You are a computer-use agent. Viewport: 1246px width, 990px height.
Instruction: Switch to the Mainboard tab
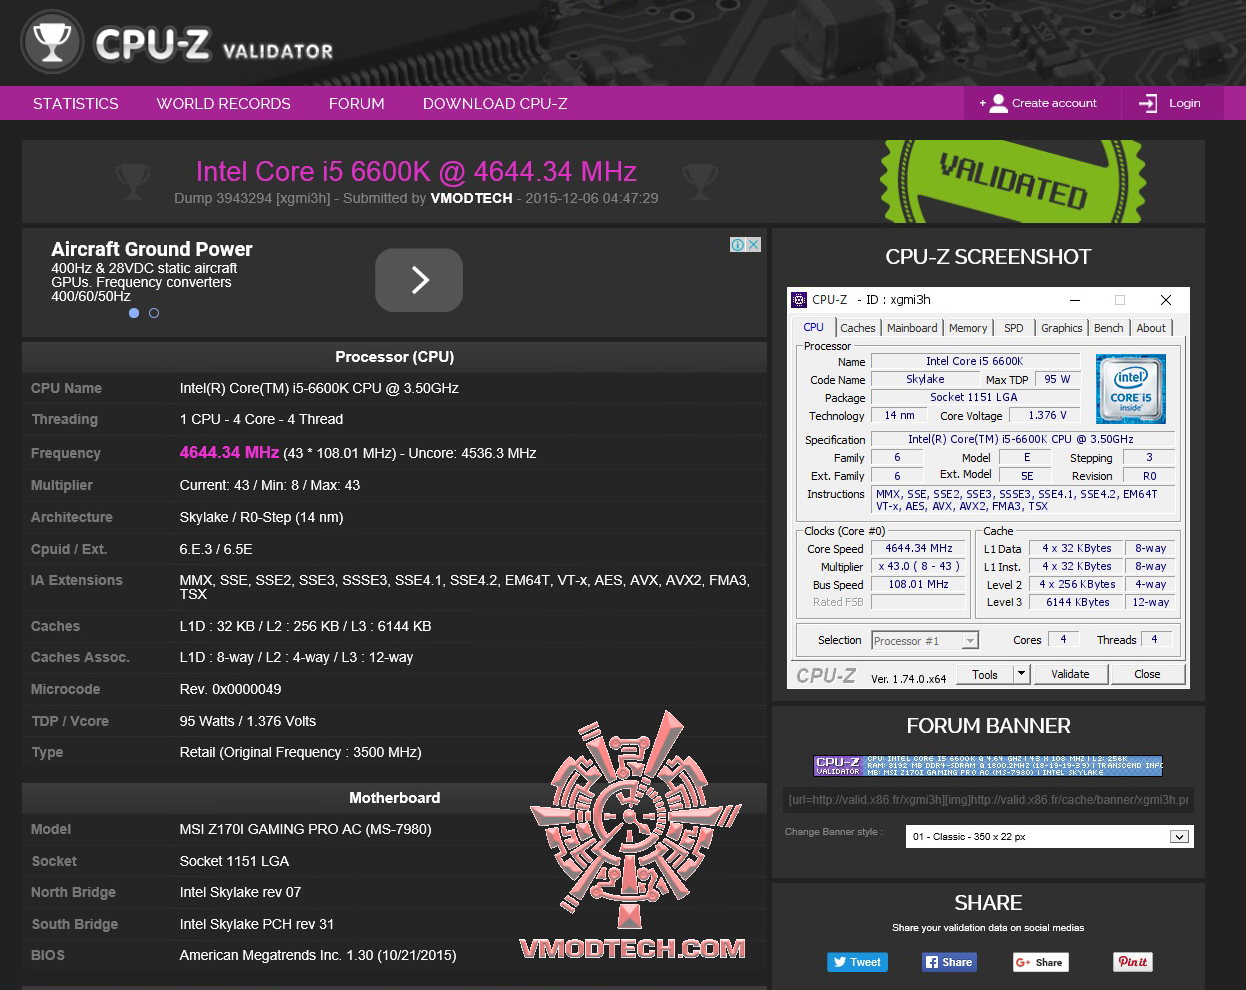(912, 328)
